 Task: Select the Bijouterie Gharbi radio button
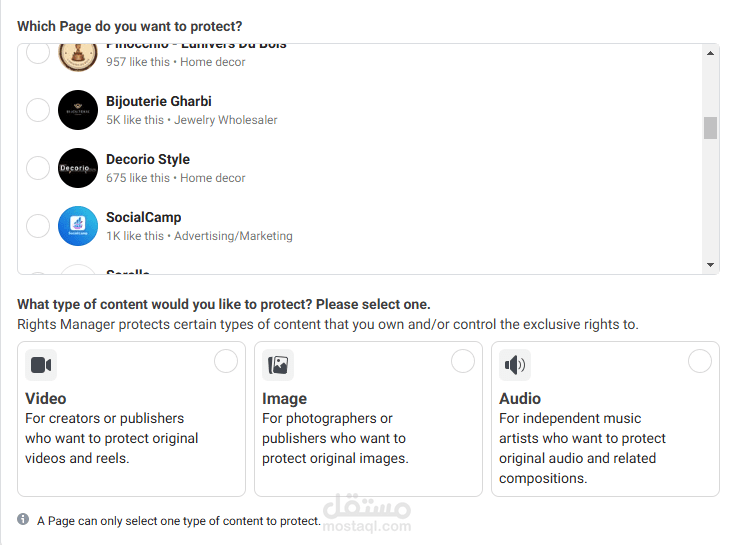38,110
